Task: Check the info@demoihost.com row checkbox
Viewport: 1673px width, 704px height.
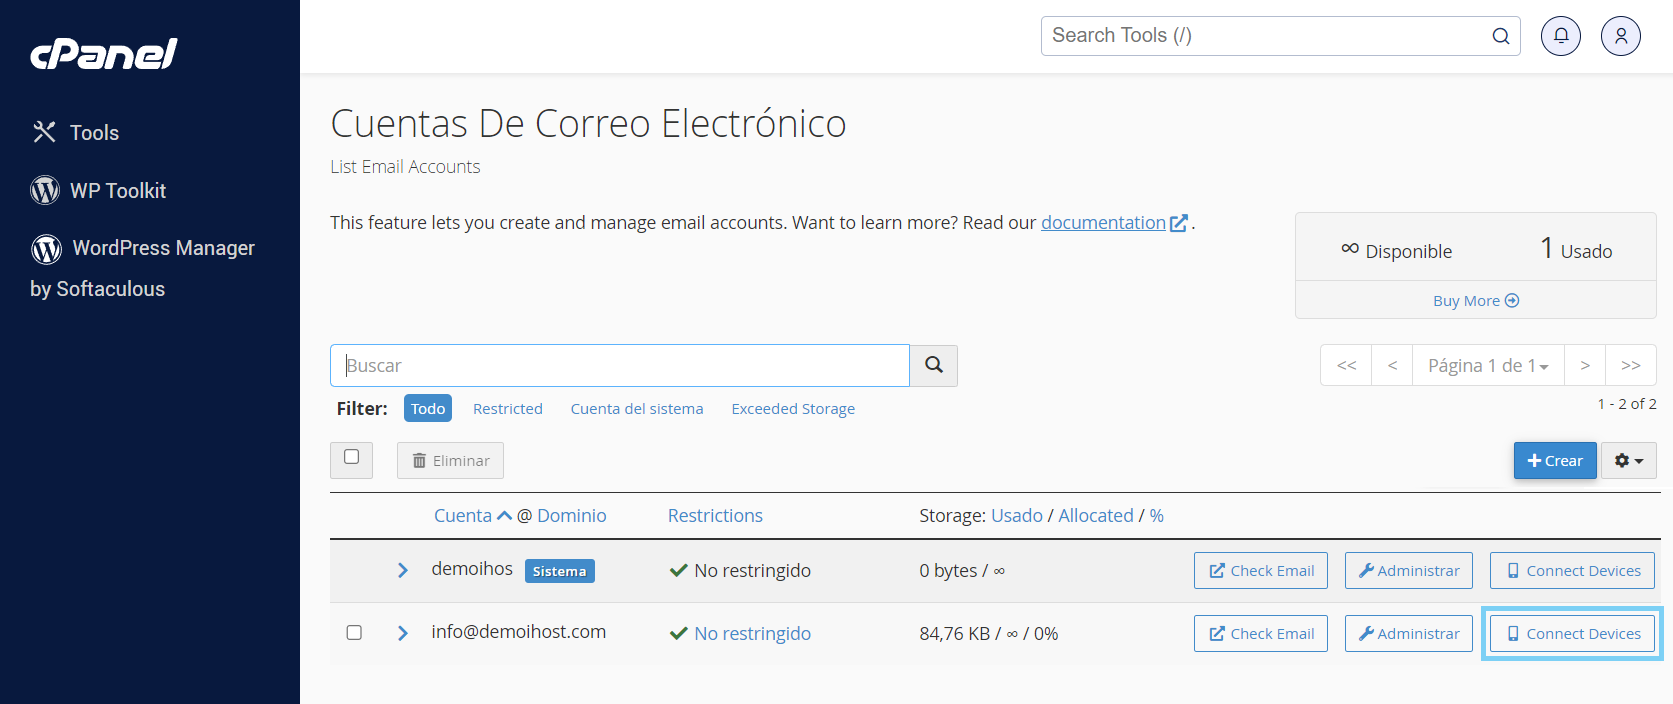Action: [x=354, y=632]
